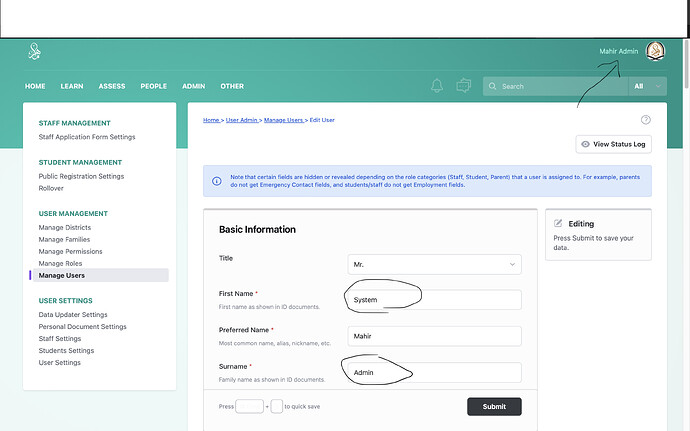Image resolution: width=690 pixels, height=431 pixels.
Task: Click the First Name input field
Action: (x=435, y=300)
